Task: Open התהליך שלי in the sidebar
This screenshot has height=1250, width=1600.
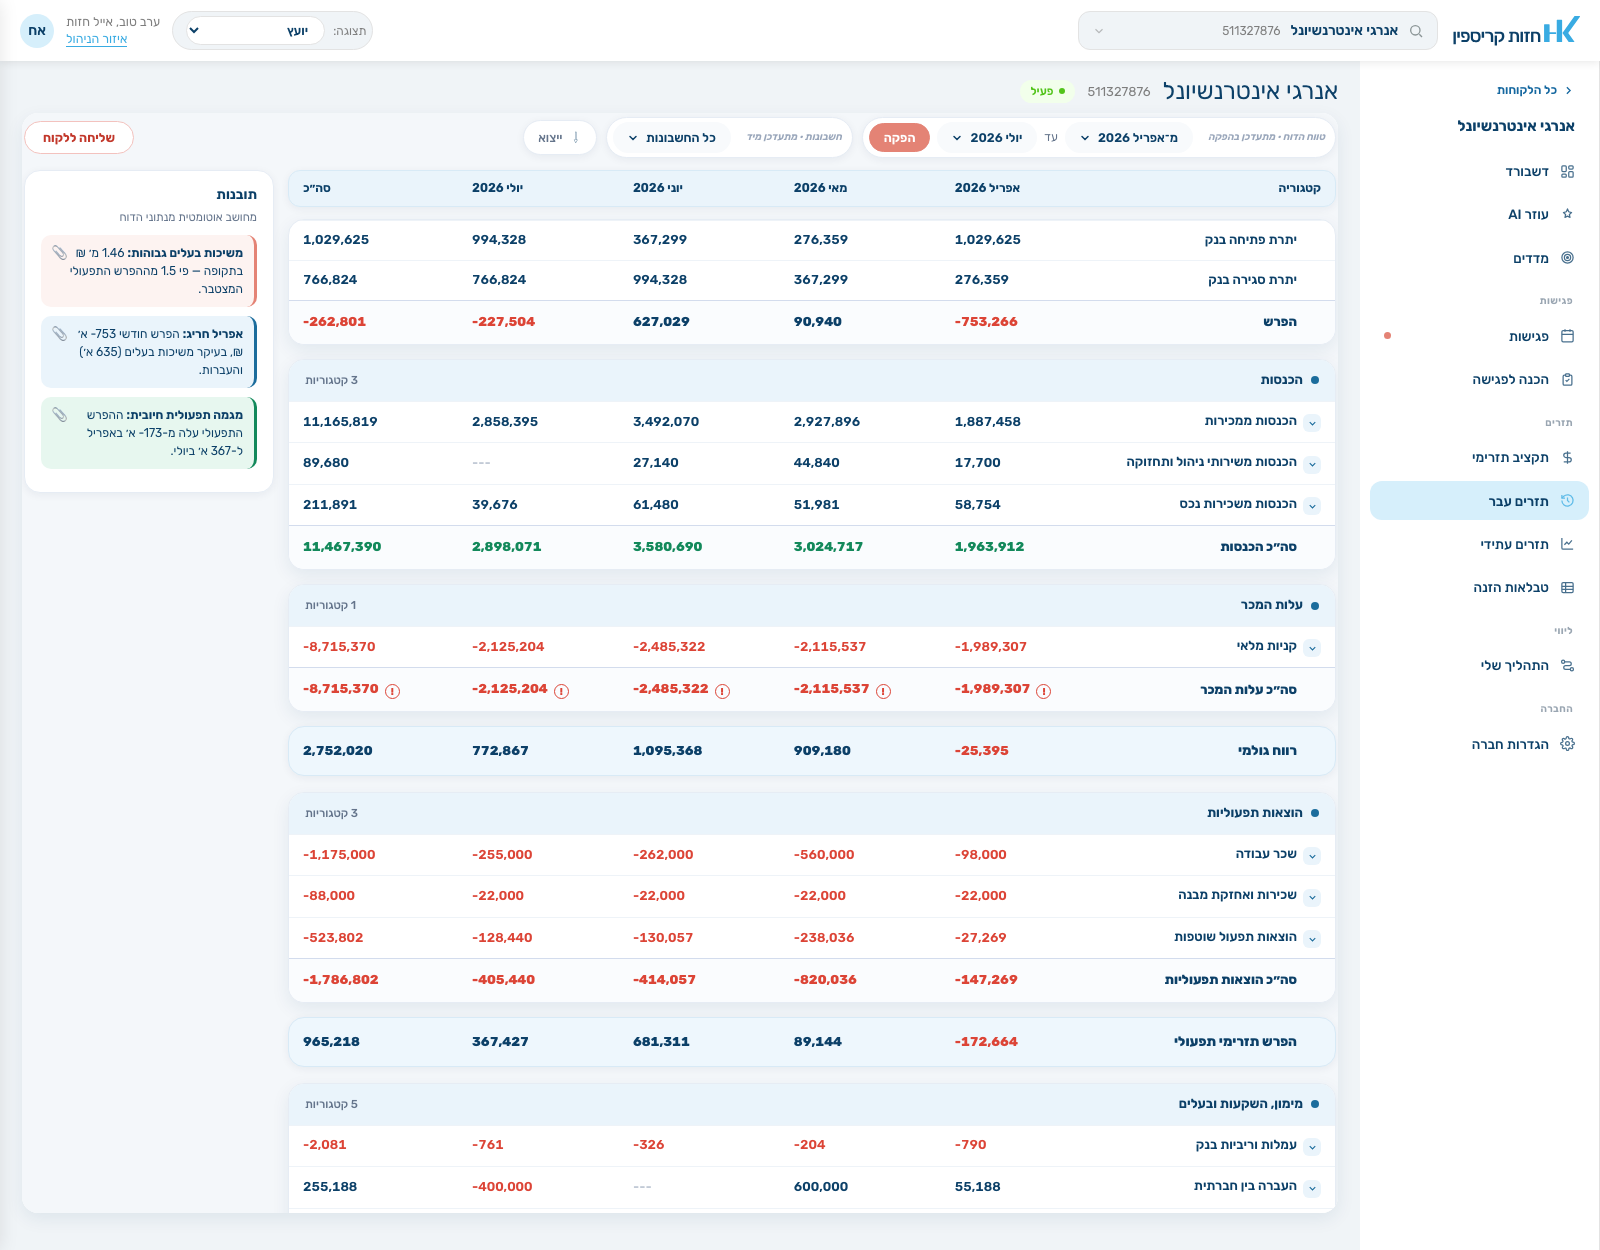Action: coord(1479,666)
